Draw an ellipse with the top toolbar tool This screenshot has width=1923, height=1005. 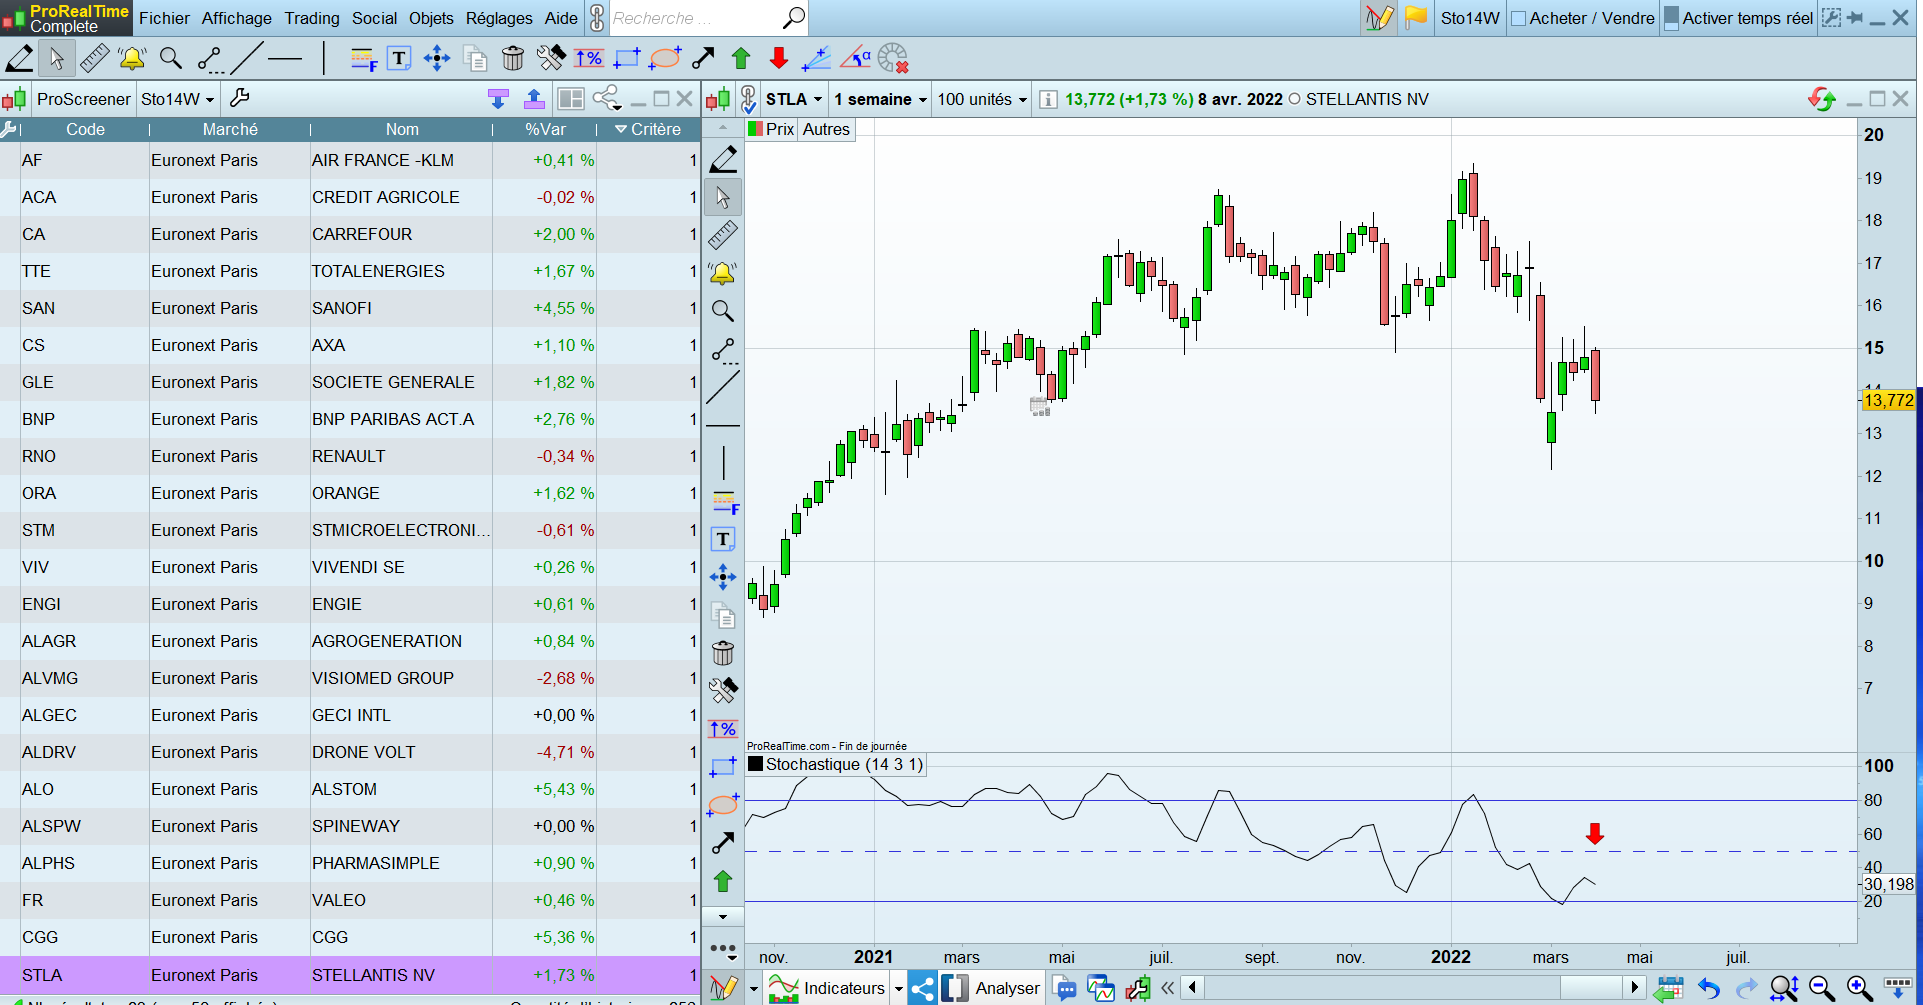(x=665, y=59)
